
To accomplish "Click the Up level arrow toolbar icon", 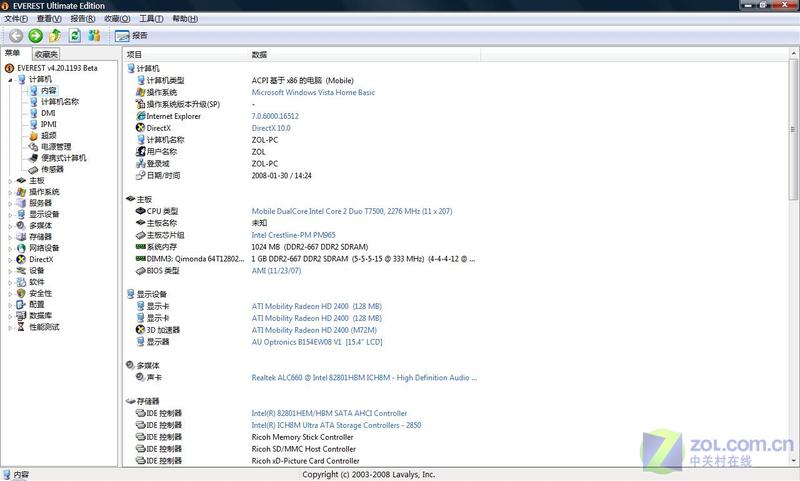I will (x=55, y=35).
